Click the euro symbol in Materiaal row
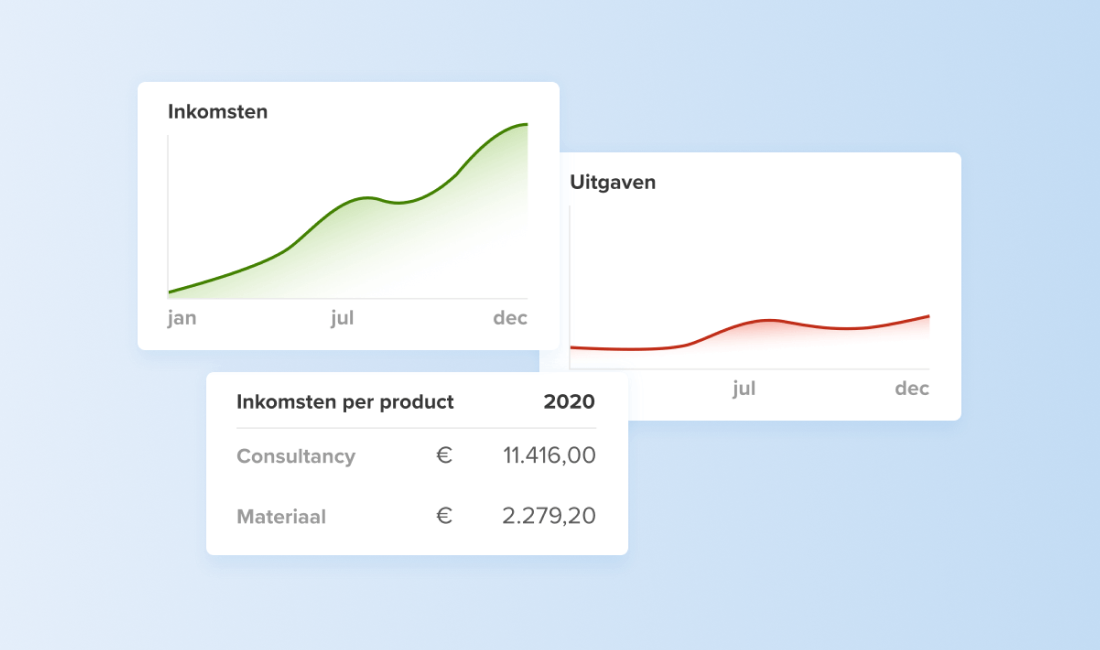1100x650 pixels. click(x=444, y=517)
